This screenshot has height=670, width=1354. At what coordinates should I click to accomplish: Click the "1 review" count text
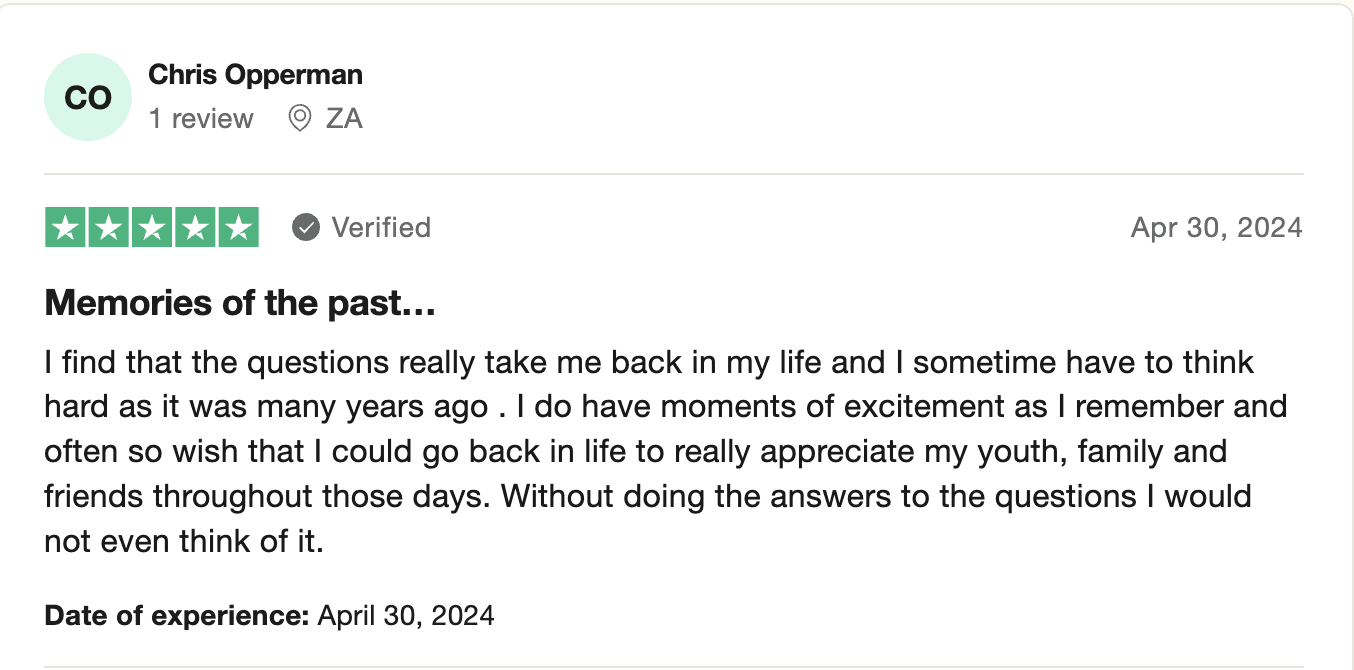click(201, 119)
